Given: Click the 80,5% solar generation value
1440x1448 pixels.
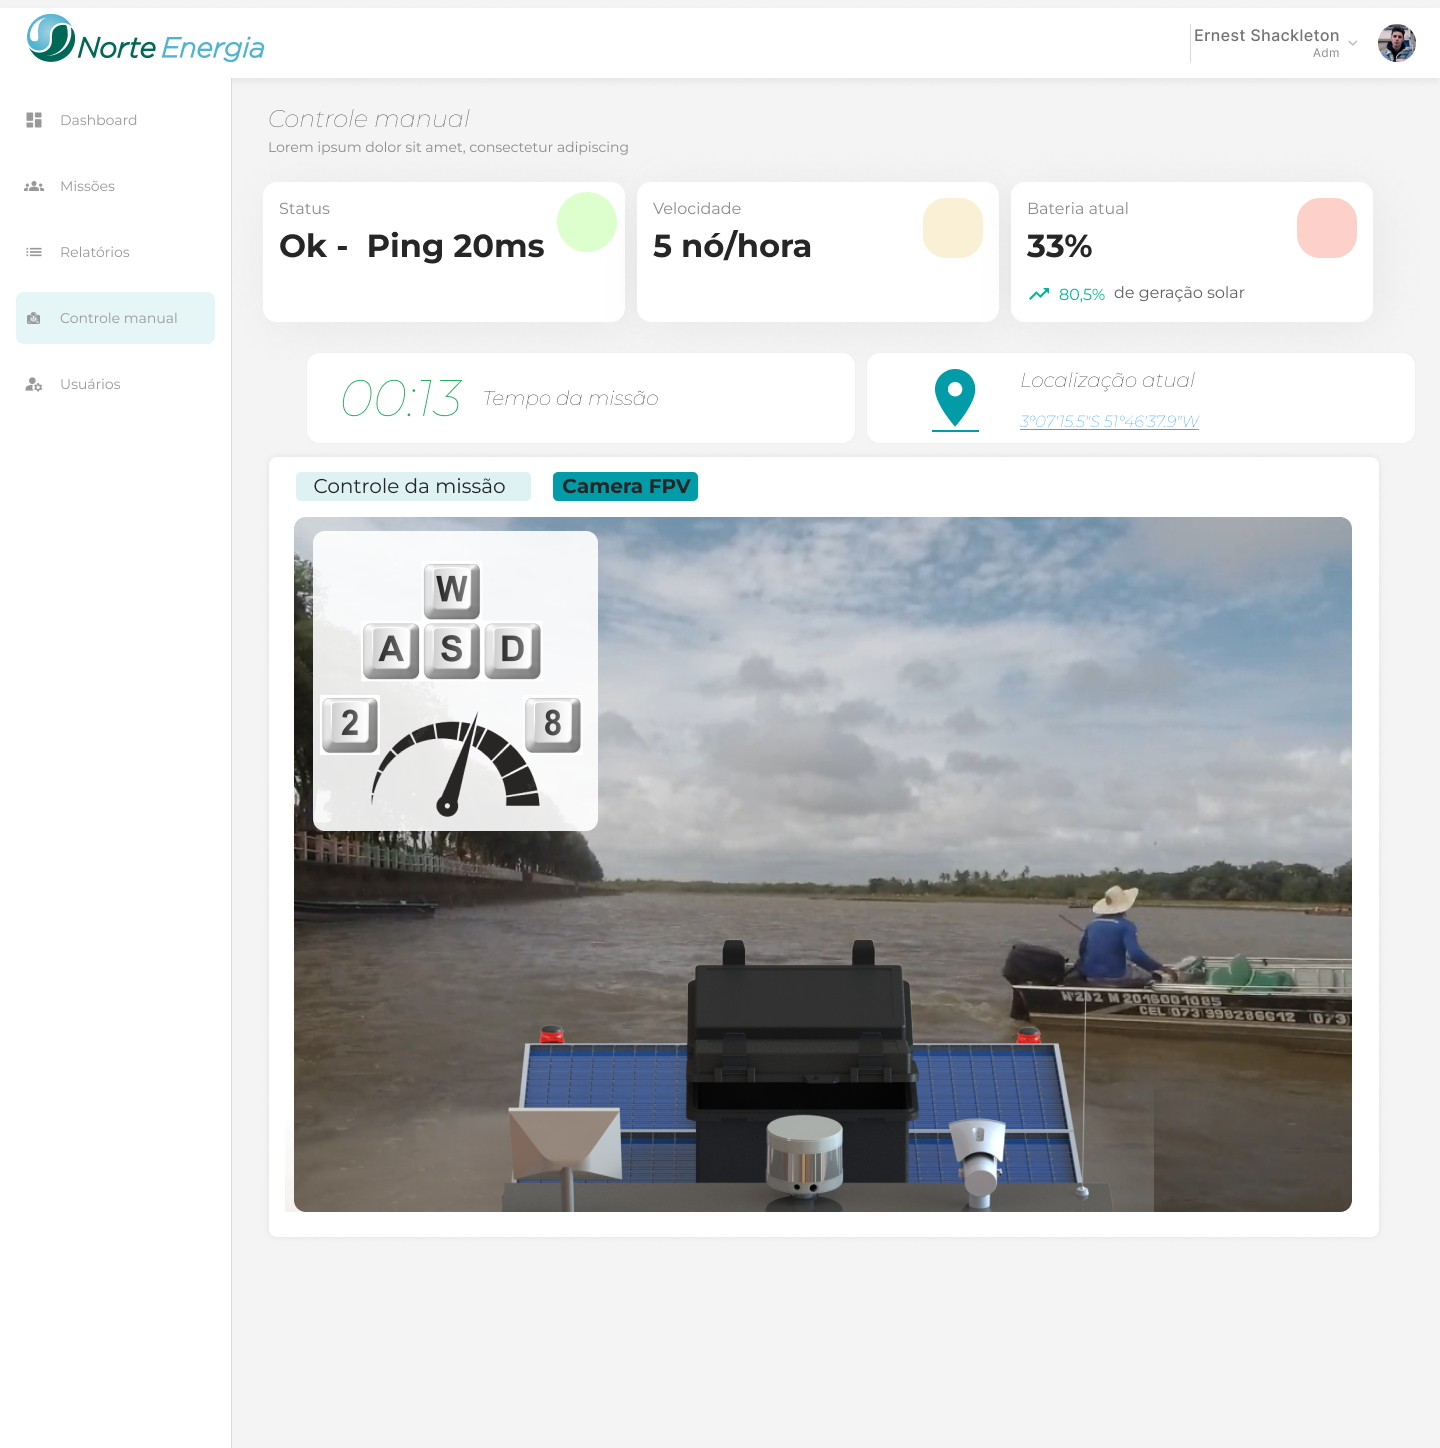Looking at the screenshot, I should coord(1082,294).
